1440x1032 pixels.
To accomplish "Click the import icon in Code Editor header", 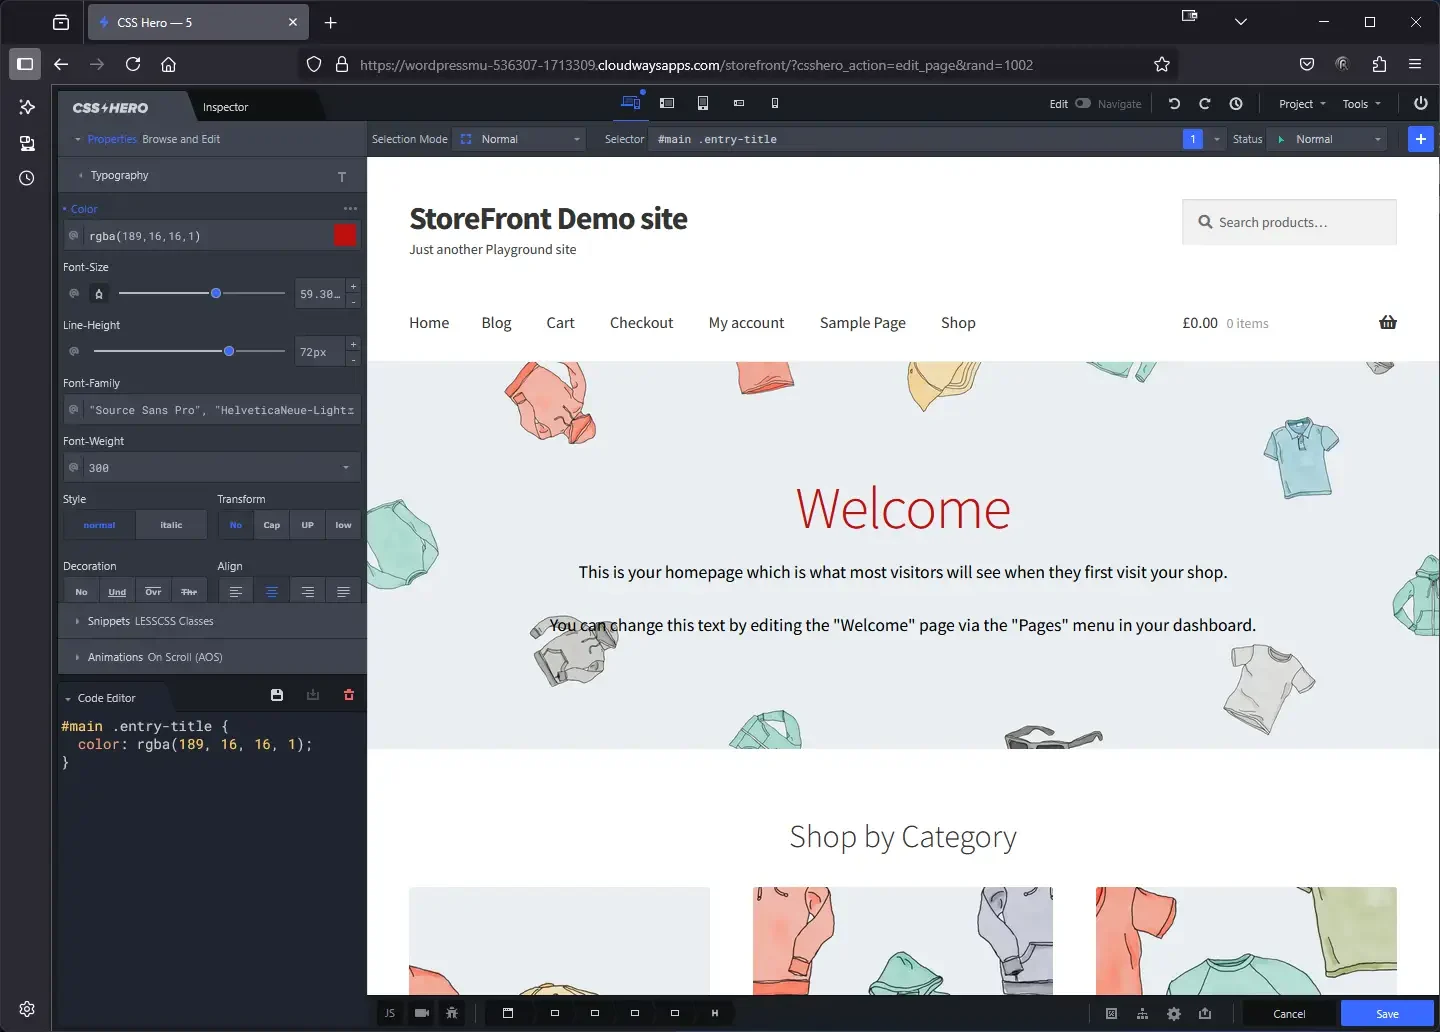I will 313,695.
